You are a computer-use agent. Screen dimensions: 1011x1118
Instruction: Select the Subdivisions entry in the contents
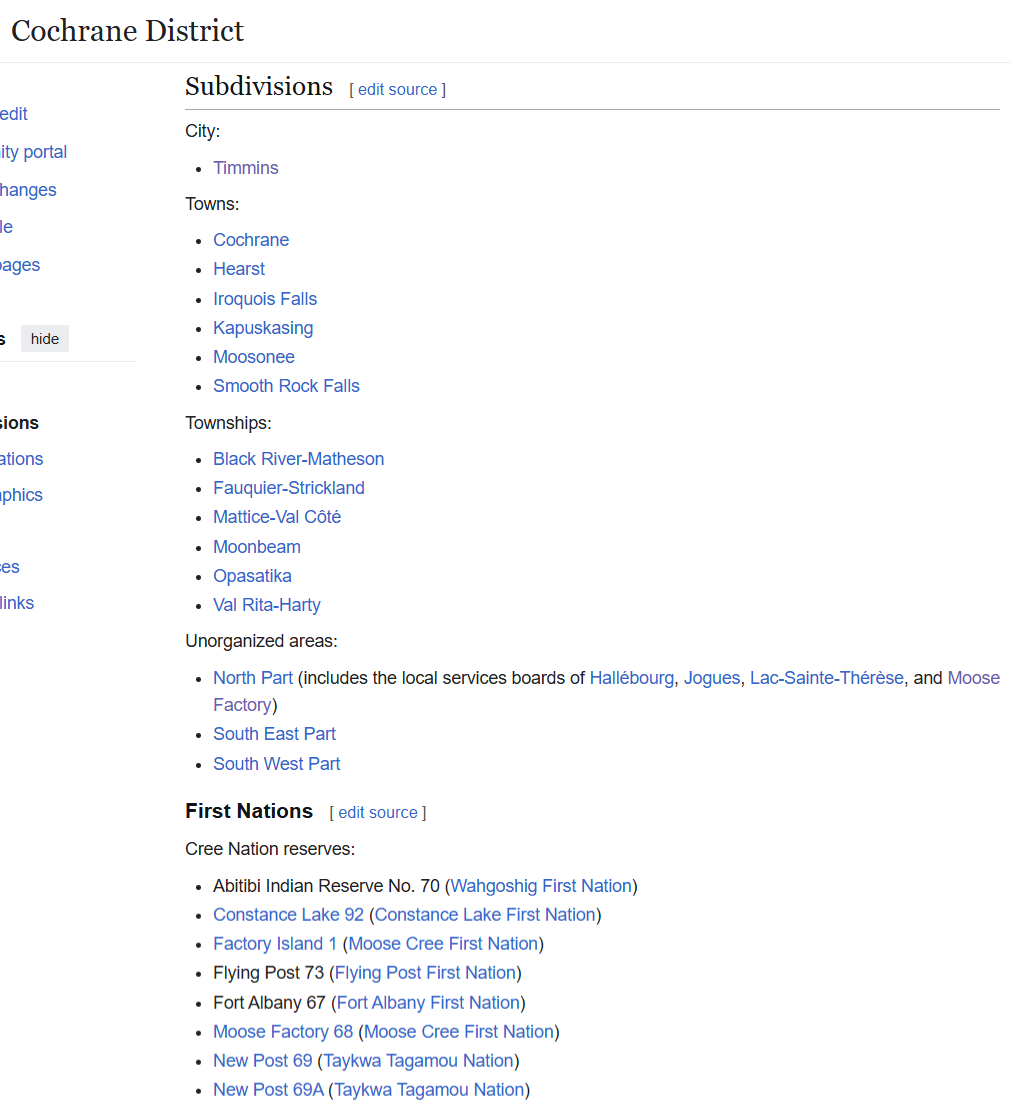click(19, 423)
